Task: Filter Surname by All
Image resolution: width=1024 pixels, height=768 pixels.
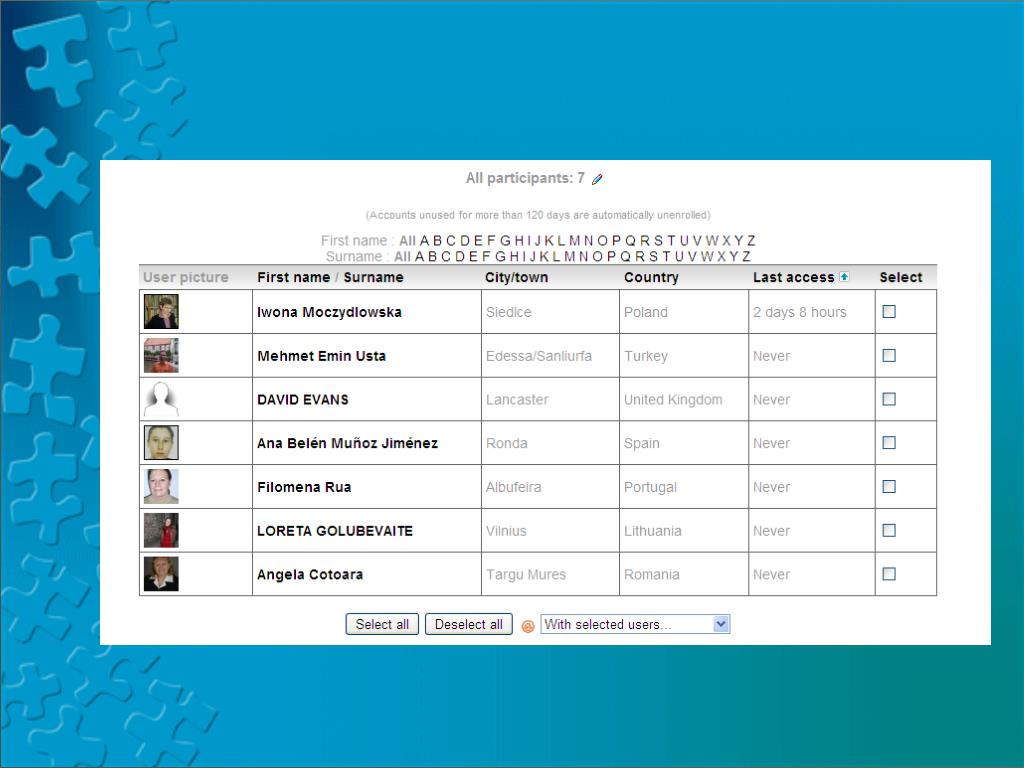Action: (x=402, y=256)
